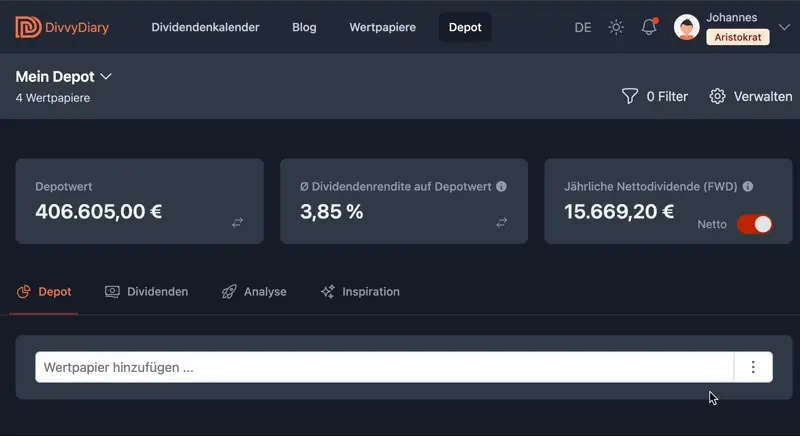This screenshot has width=800, height=436.
Task: Click the Verwalten gear icon
Action: 717,96
